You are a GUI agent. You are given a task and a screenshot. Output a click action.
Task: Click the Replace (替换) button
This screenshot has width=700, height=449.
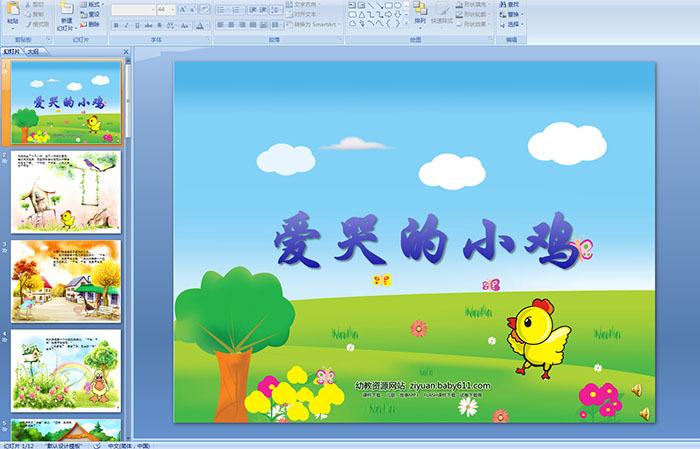(512, 14)
